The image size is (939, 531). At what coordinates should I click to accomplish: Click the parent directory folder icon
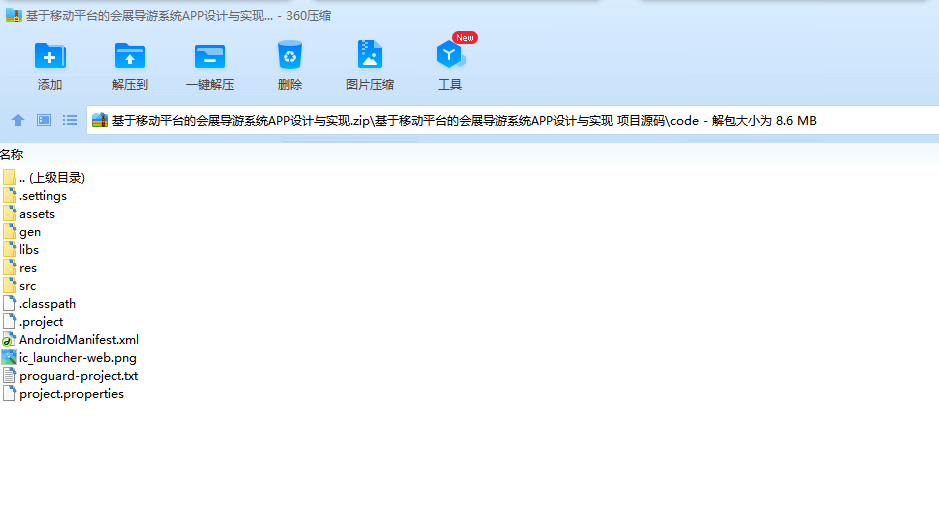[x=9, y=177]
